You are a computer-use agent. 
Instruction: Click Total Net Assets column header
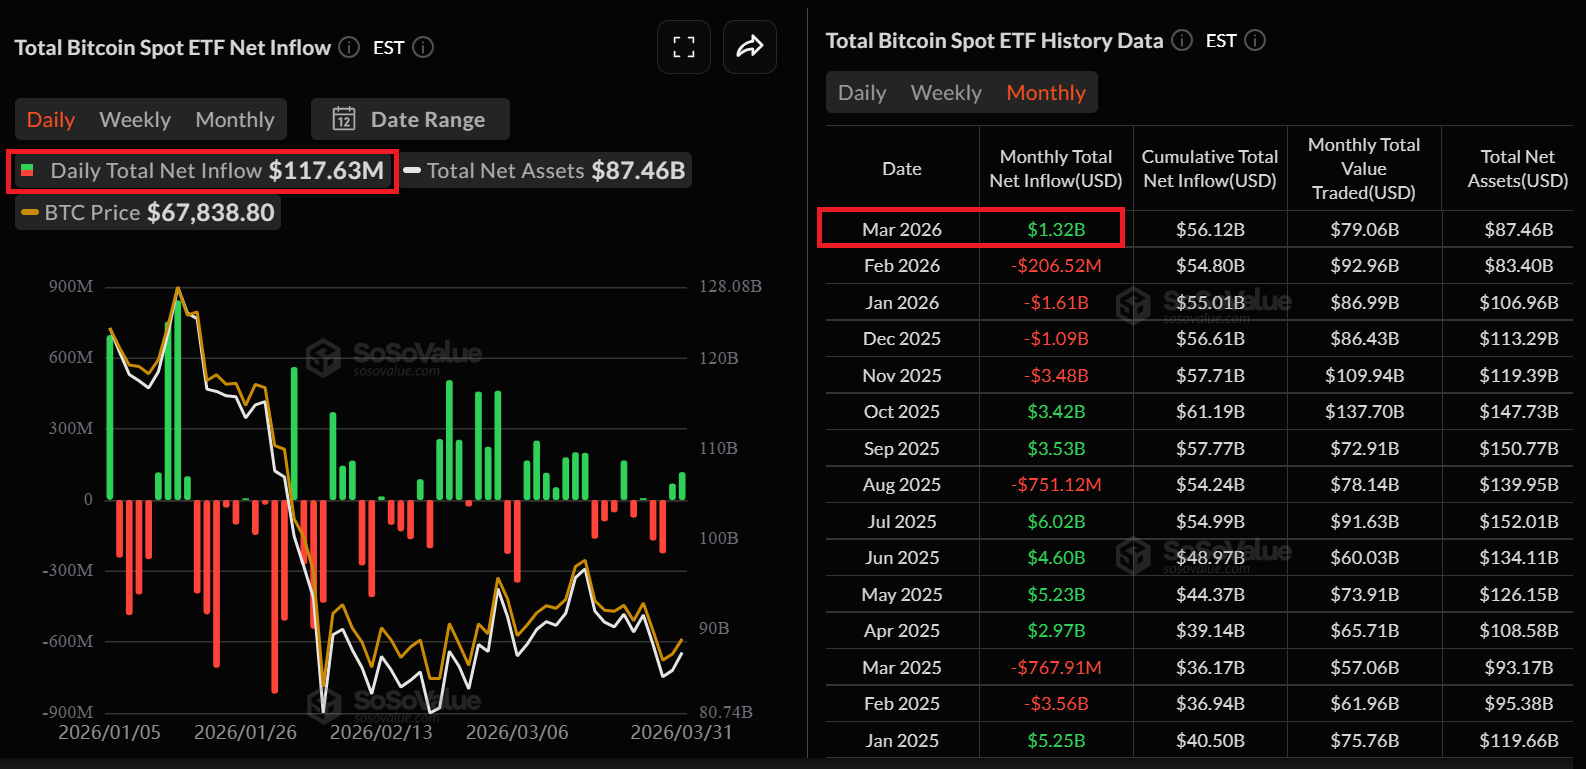click(x=1517, y=169)
